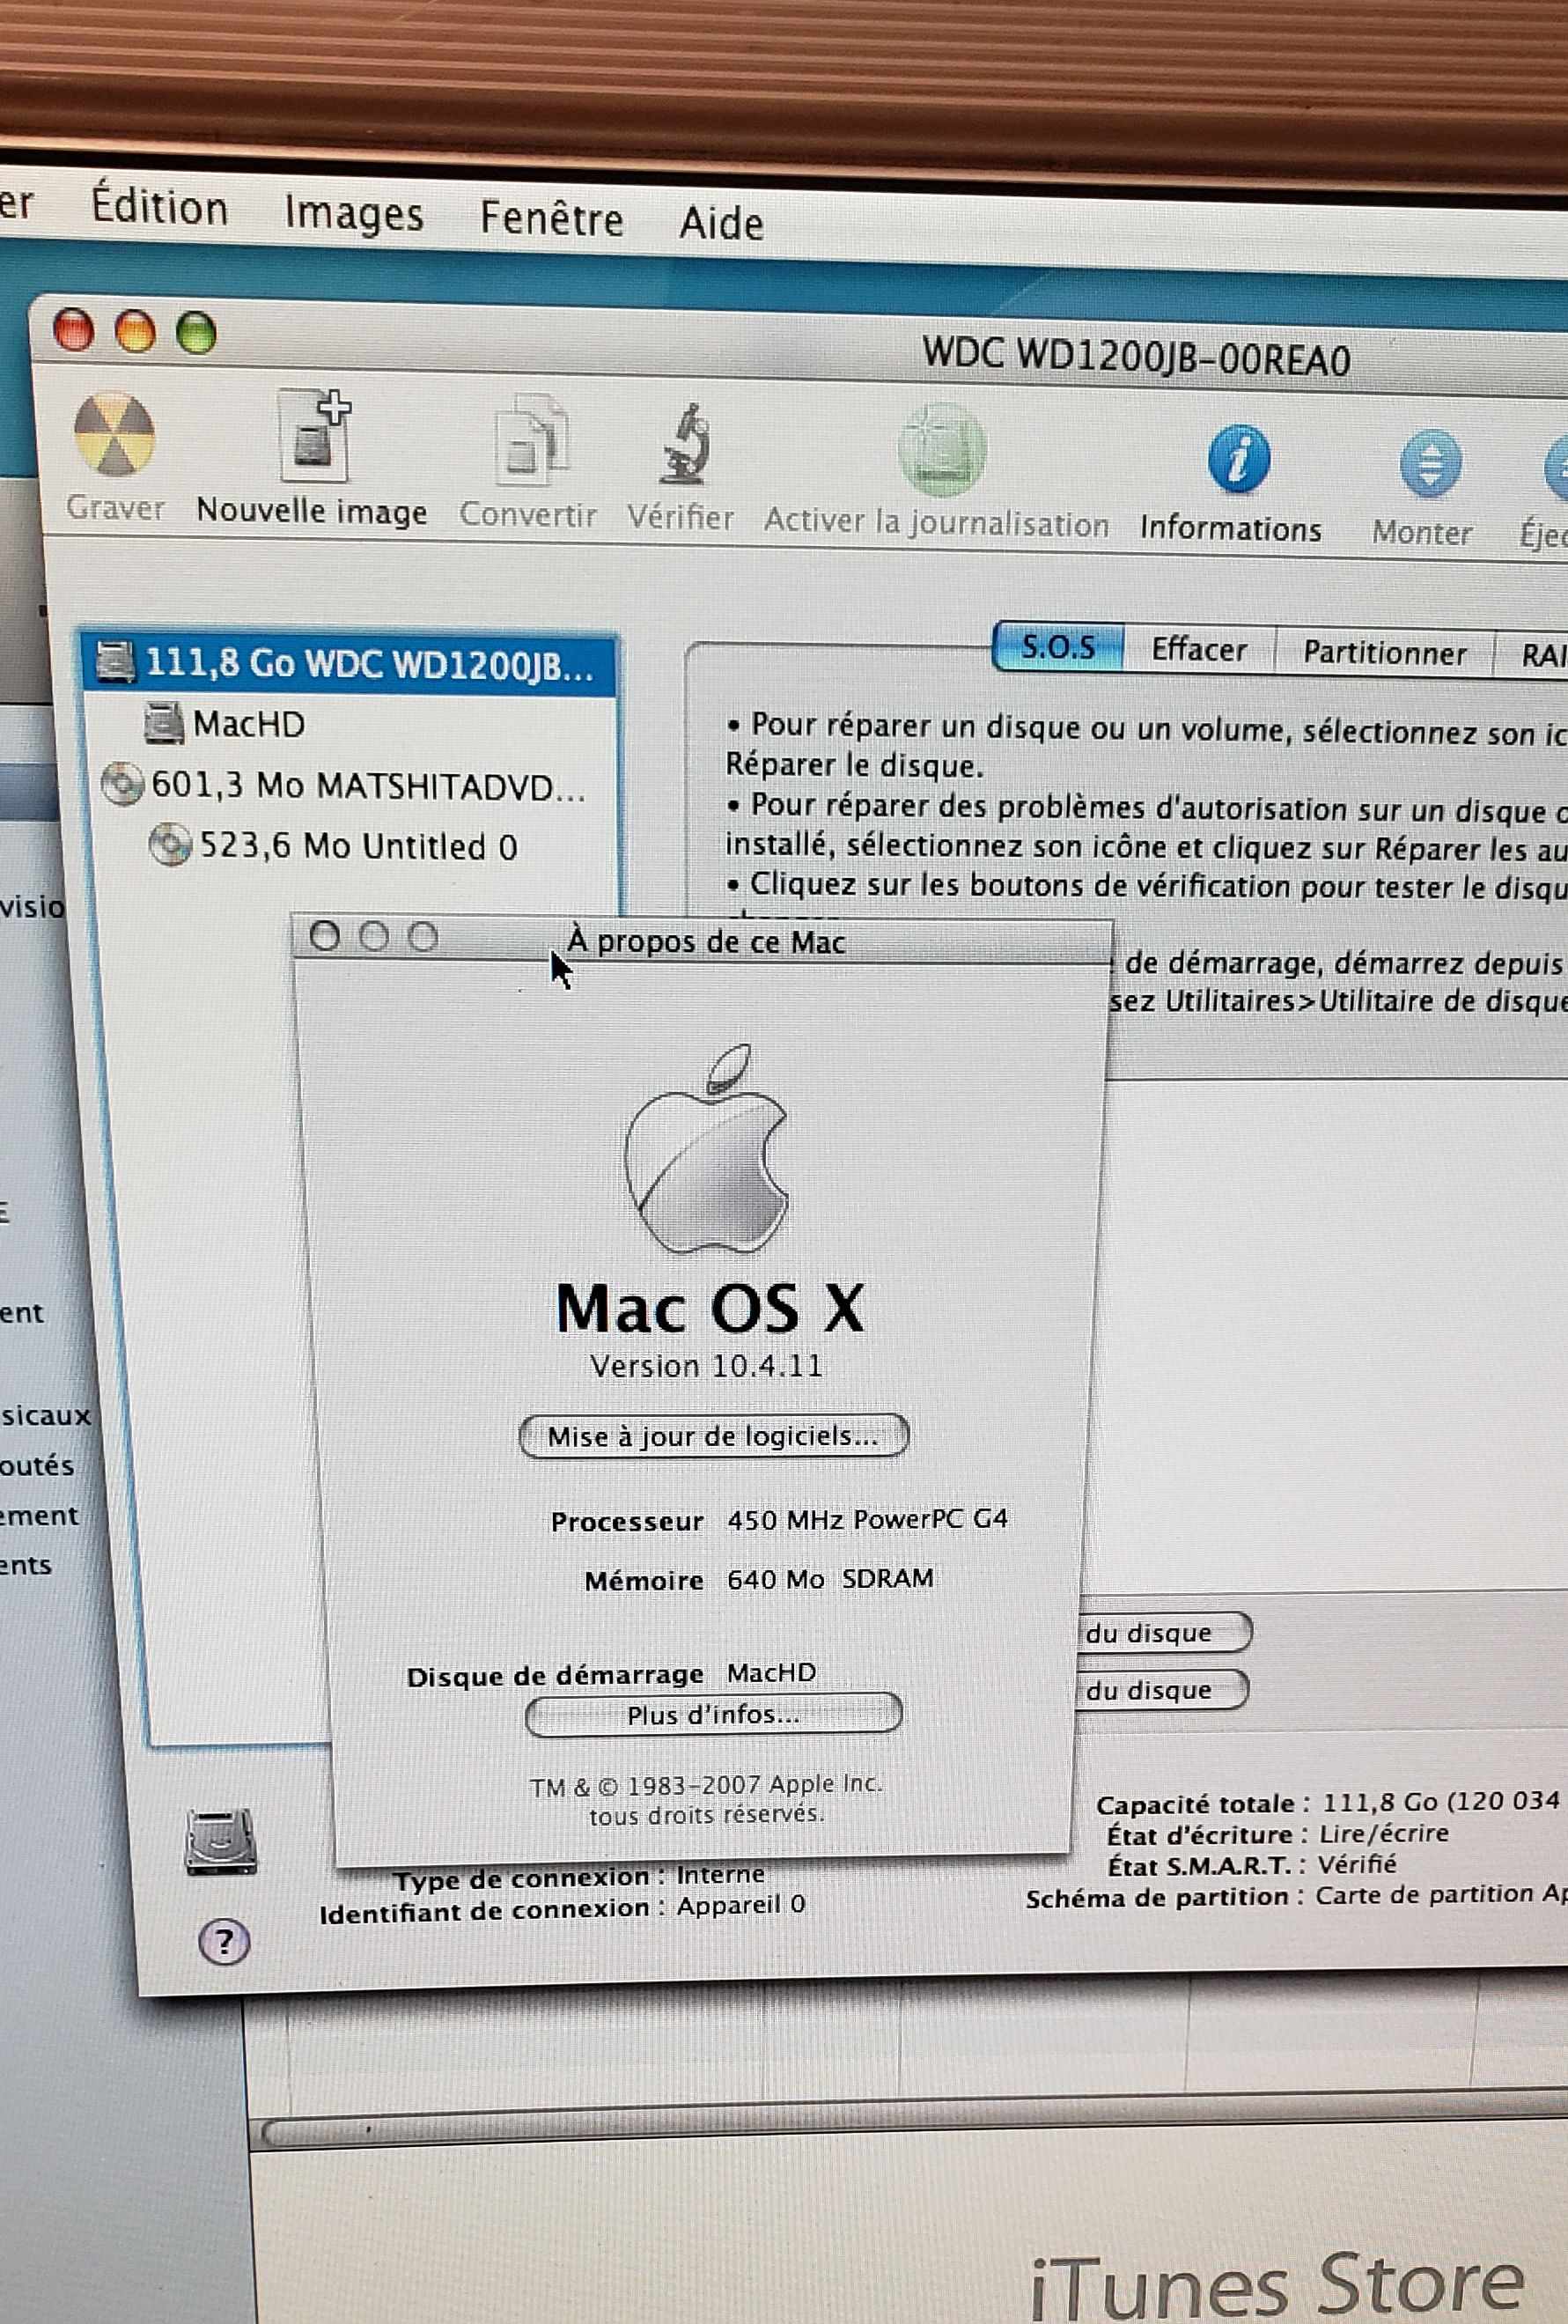
Task: Zoom Disk Utility with the green button
Action: [196, 333]
